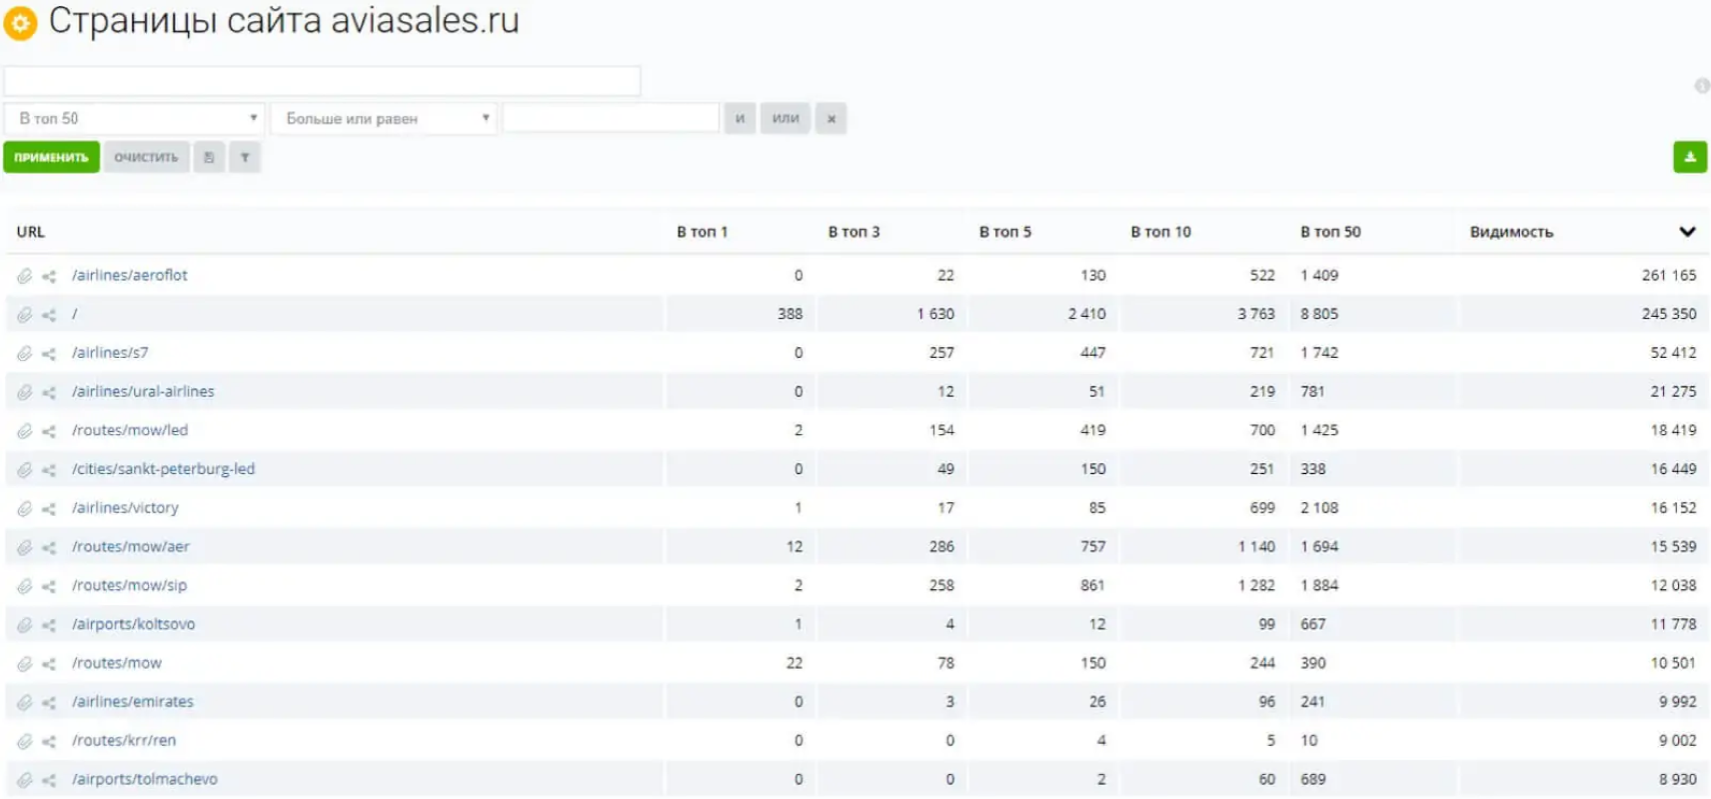Image resolution: width=1711 pixels, height=799 pixels.
Task: Open the /airlines/emirates link
Action: point(132,702)
